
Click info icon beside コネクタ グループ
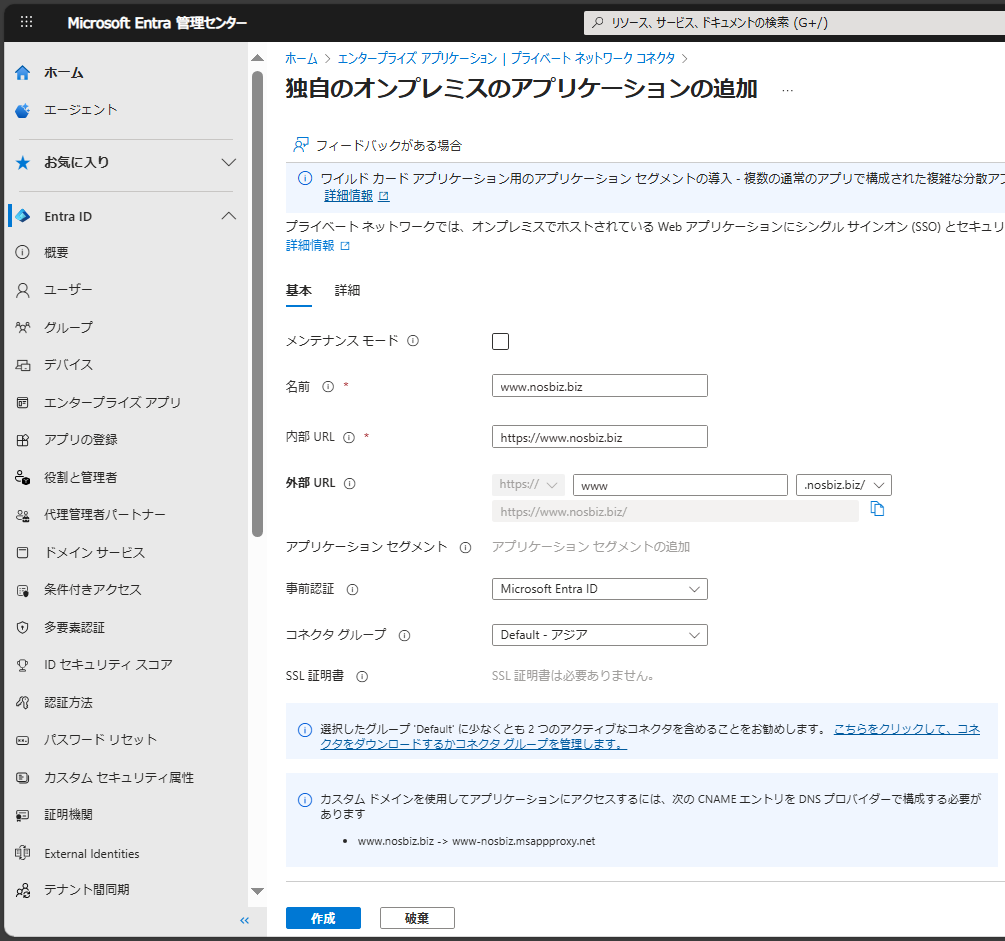point(405,635)
